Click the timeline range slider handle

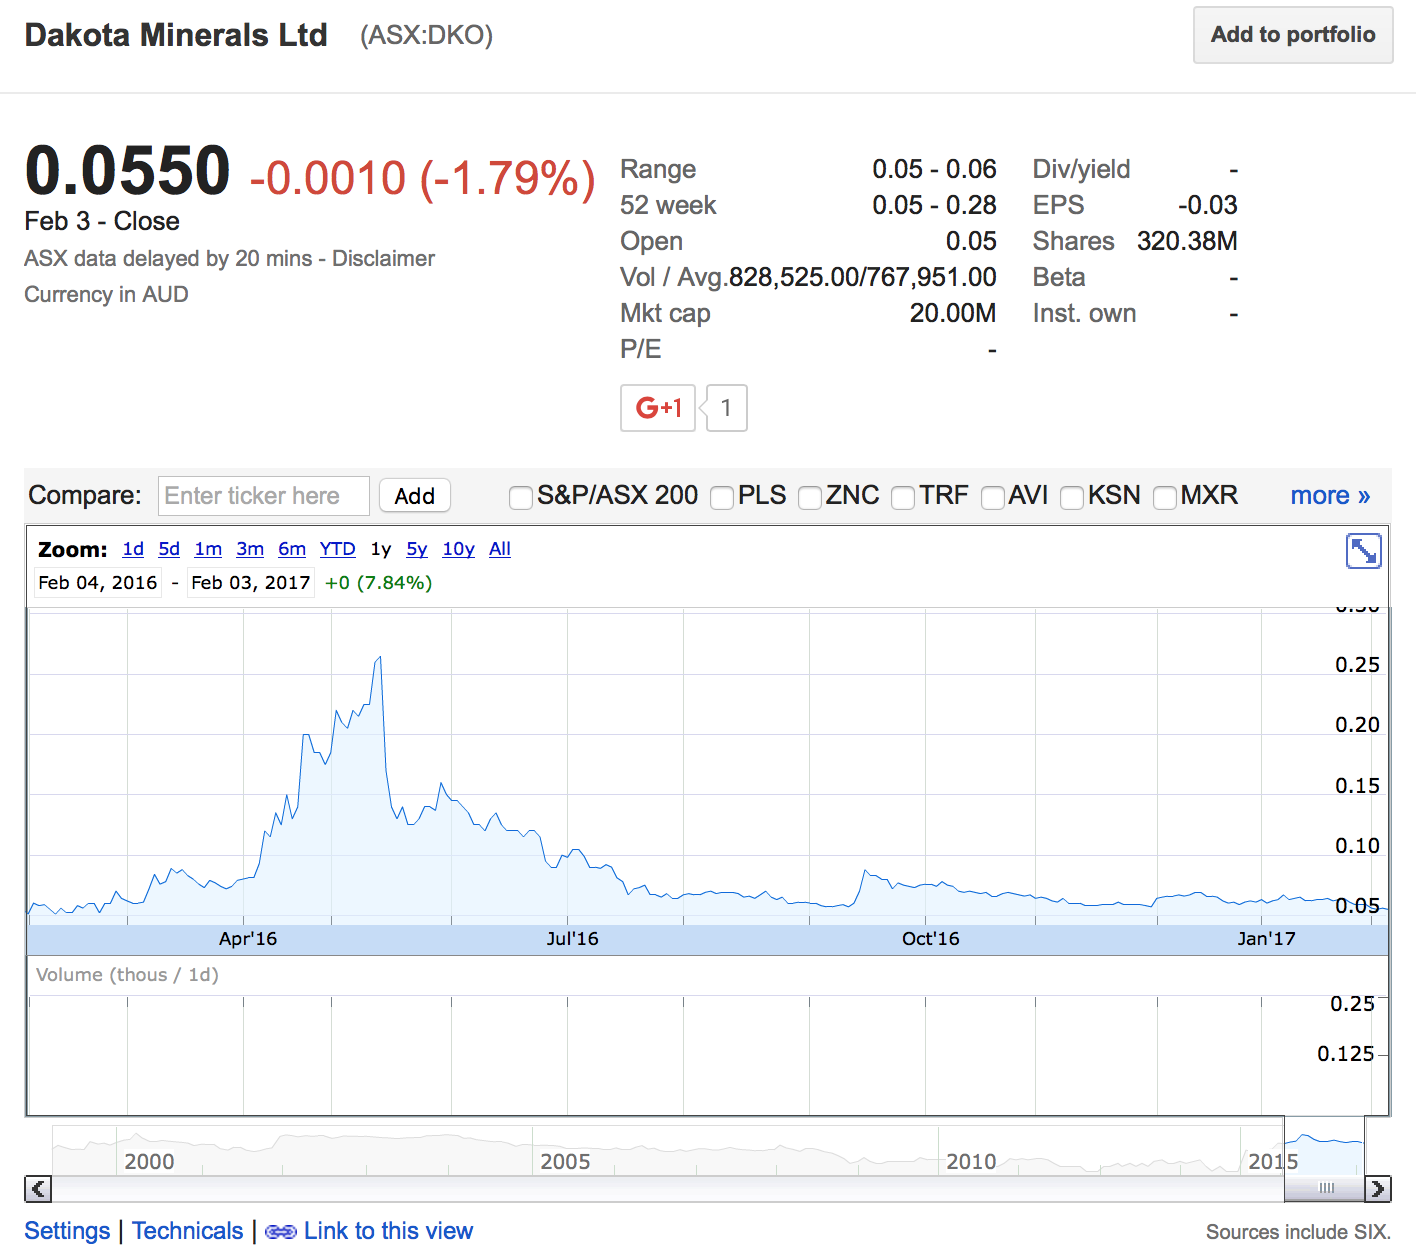point(1326,1188)
